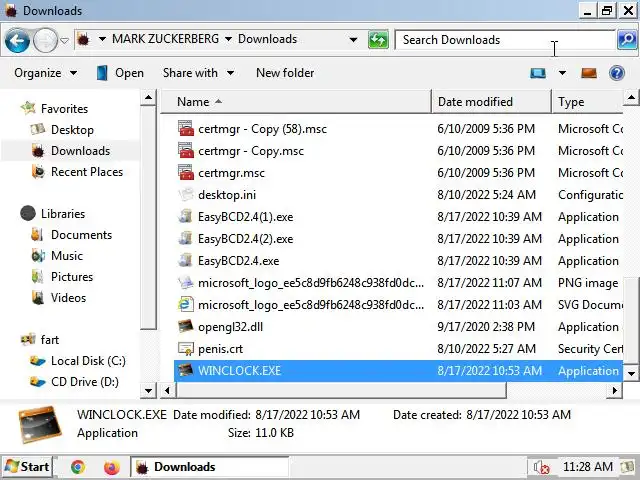Viewport: 640px width, 480px height.
Task: Click horizontal scrollbar right arrow
Action: click(x=615, y=391)
